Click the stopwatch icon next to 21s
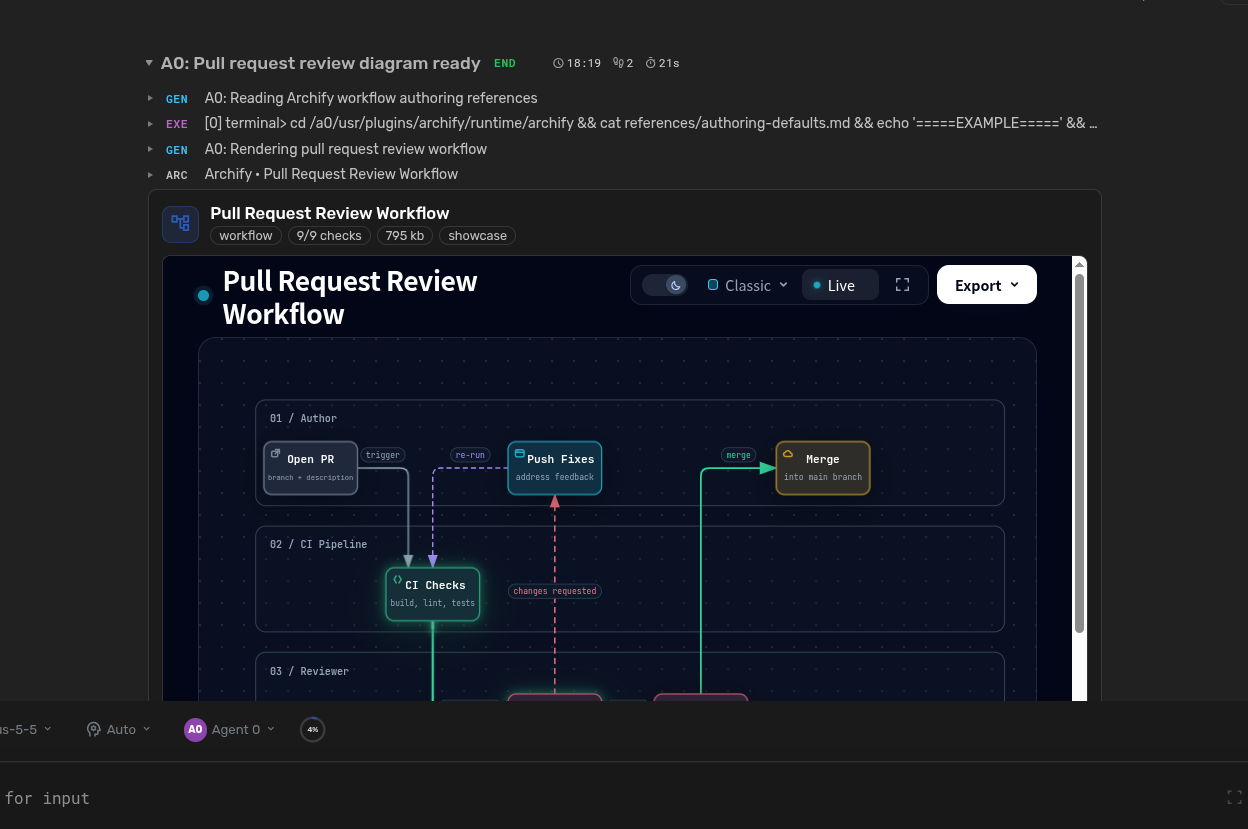 click(x=650, y=63)
